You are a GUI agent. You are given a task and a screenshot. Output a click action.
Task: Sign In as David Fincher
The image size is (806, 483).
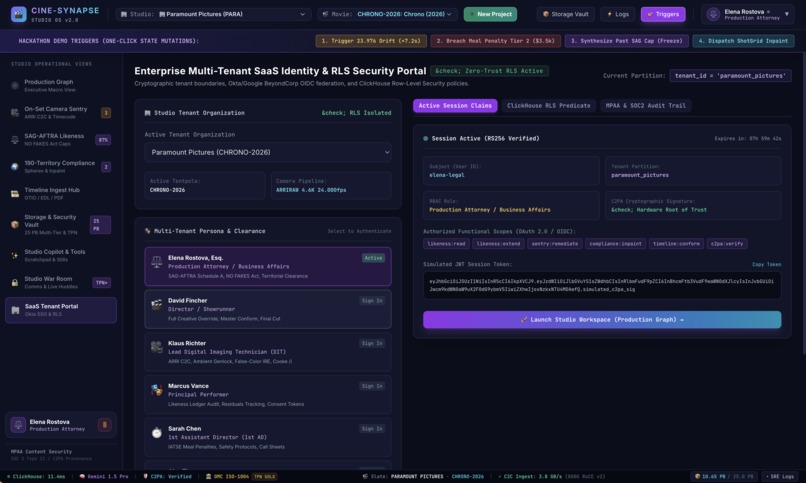(x=372, y=301)
